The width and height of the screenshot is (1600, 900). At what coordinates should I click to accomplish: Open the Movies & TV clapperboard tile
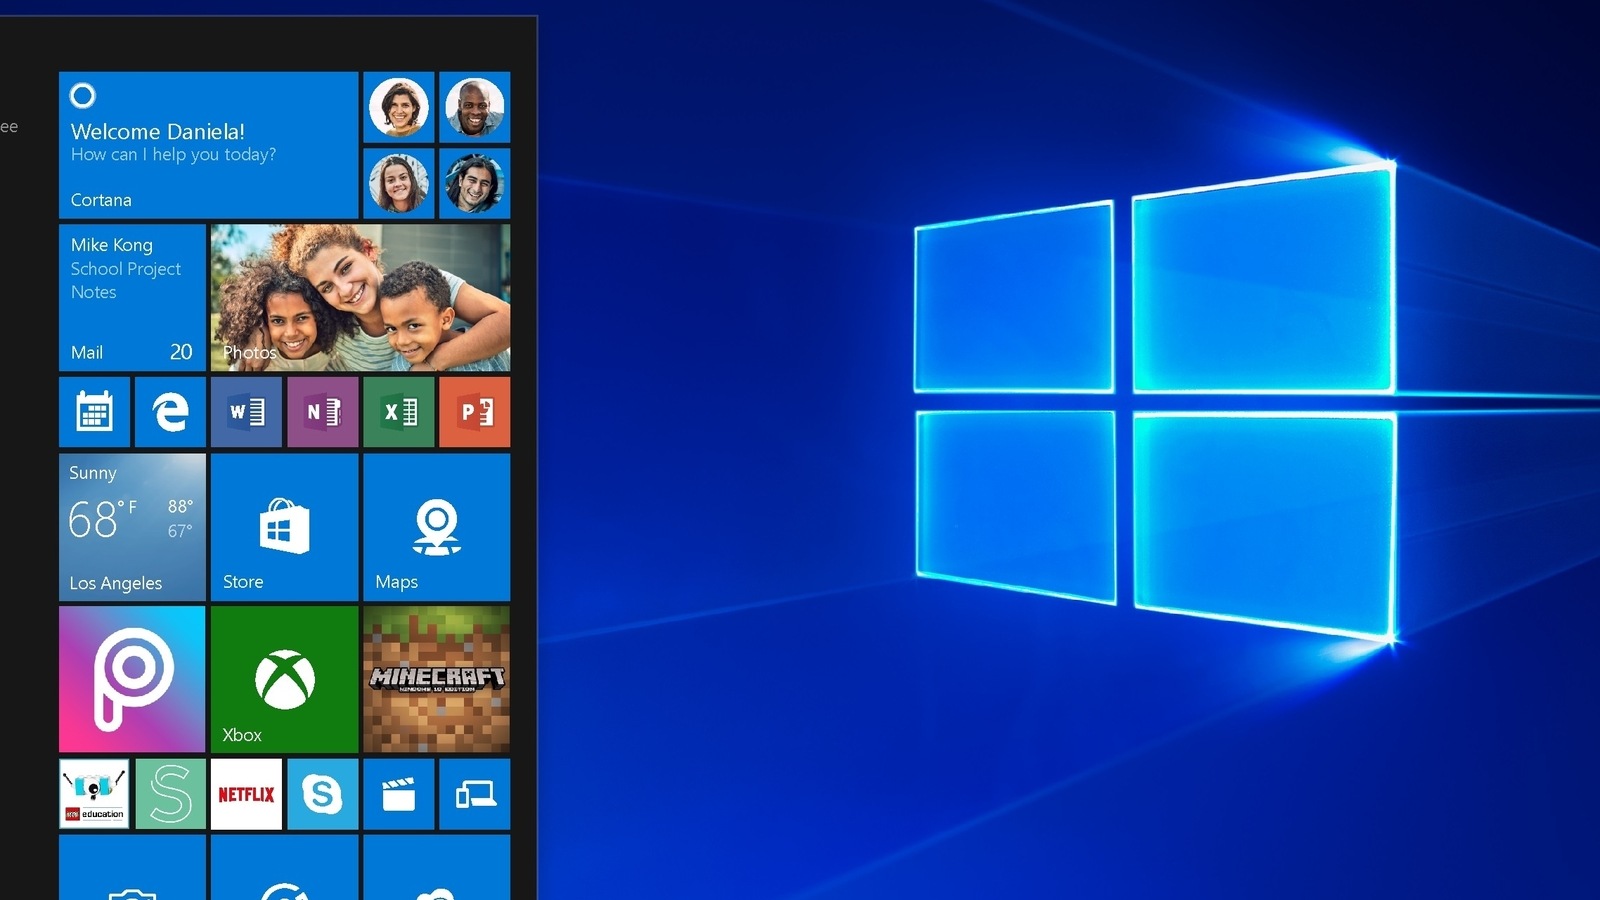click(x=399, y=794)
